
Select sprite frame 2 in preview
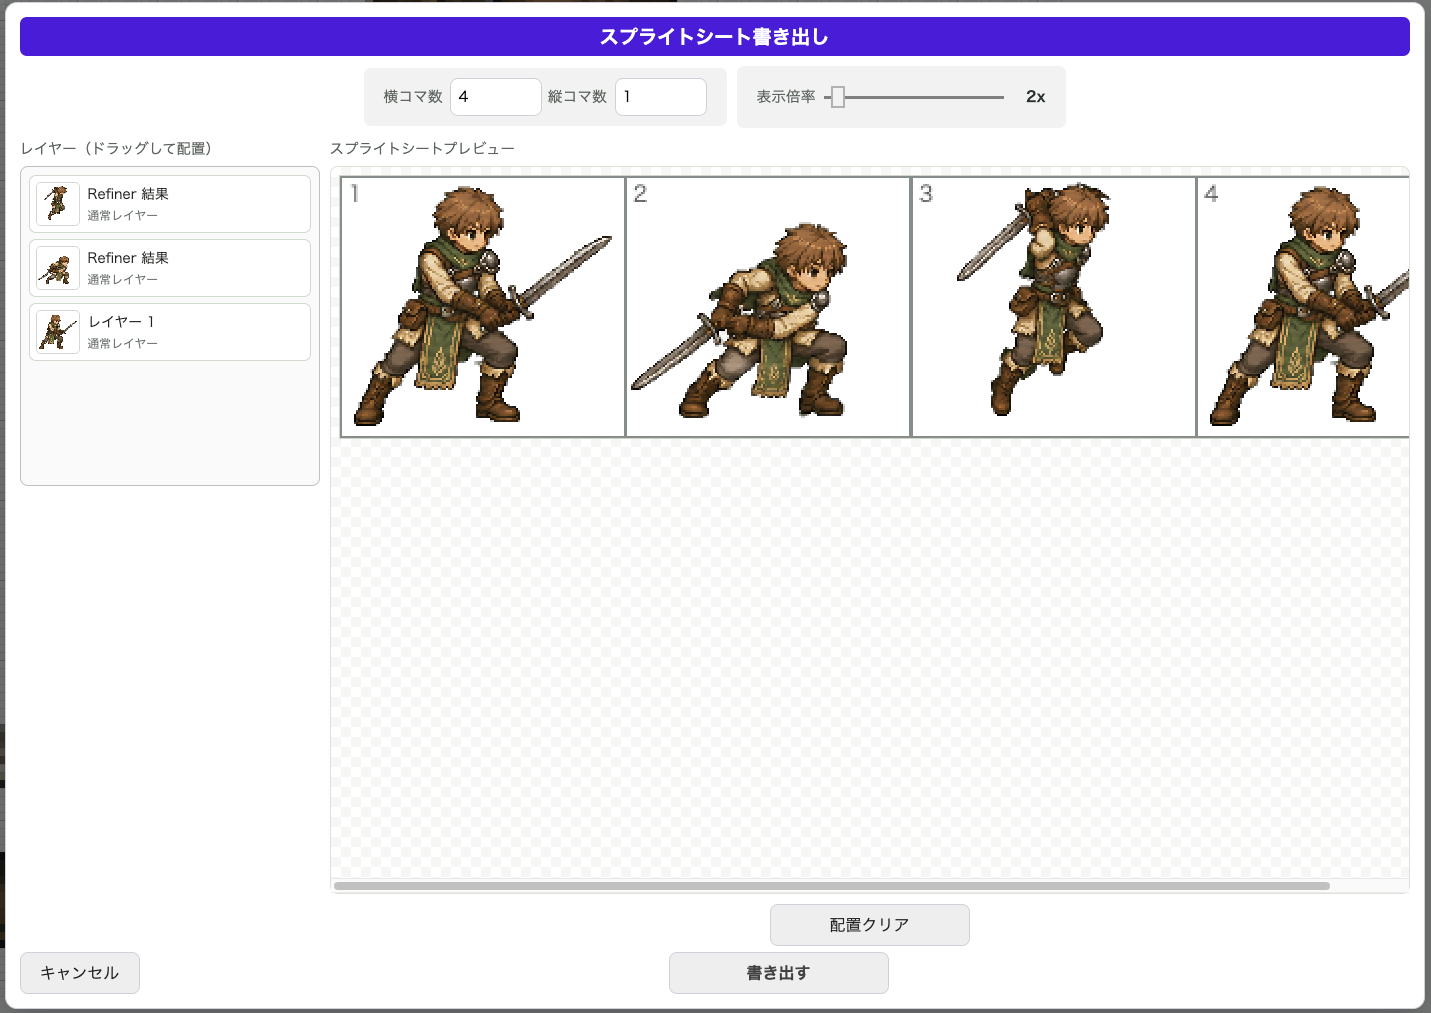pos(768,307)
